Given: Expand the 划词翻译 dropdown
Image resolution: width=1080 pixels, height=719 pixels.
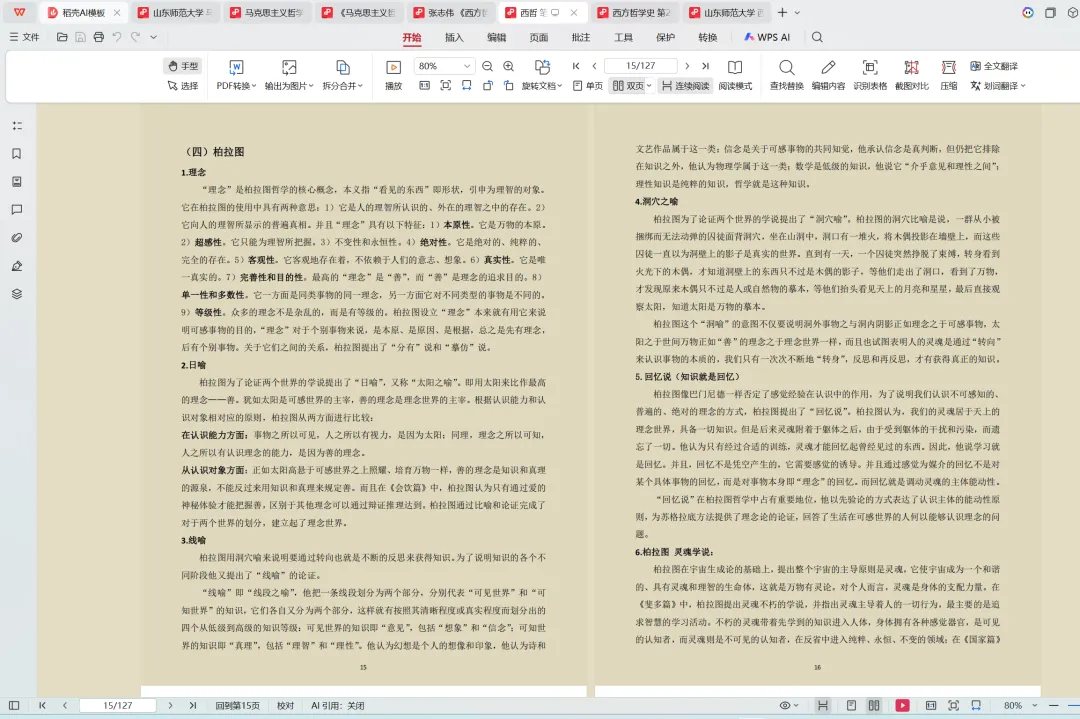Looking at the screenshot, I should (x=1024, y=86).
